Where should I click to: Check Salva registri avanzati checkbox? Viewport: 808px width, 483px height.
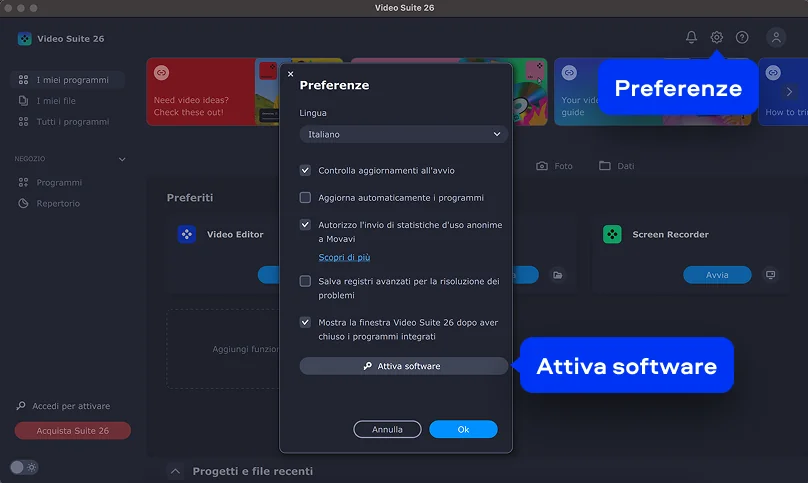[x=305, y=281]
